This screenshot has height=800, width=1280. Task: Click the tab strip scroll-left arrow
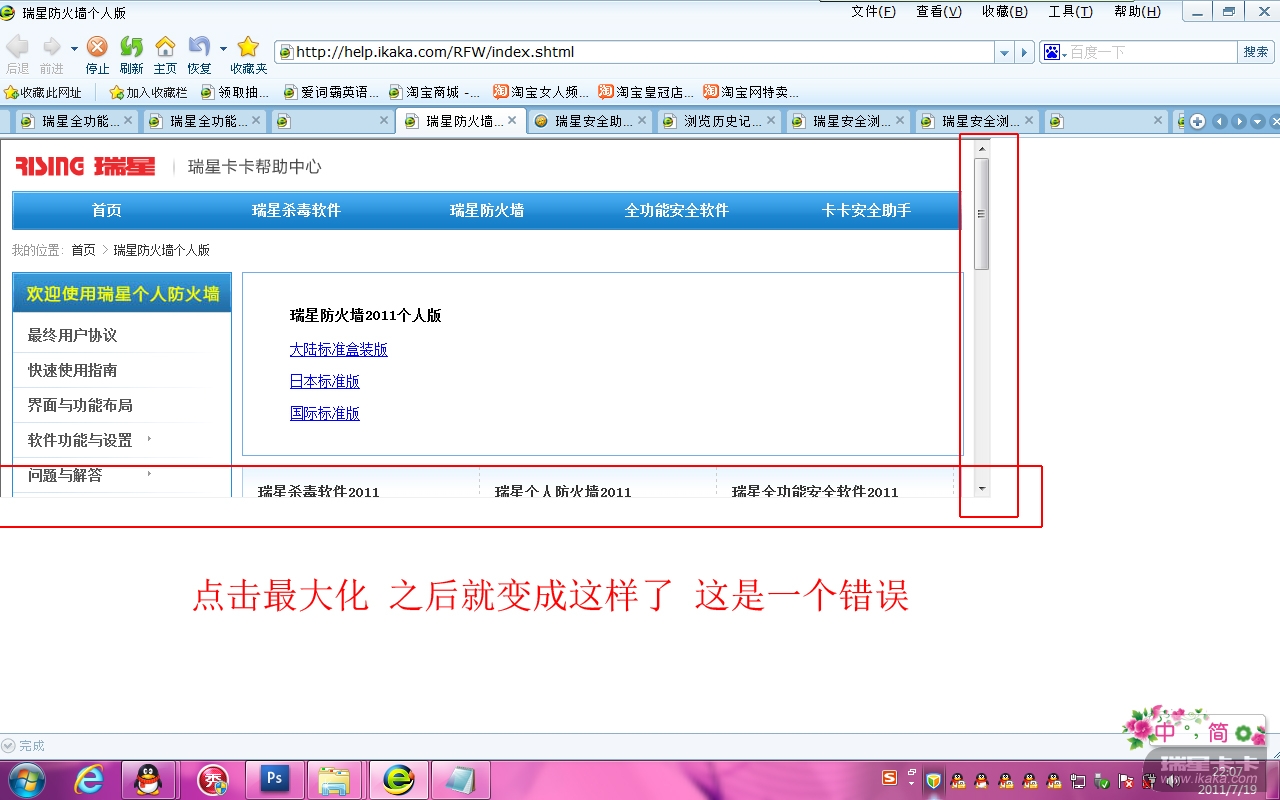click(1219, 121)
